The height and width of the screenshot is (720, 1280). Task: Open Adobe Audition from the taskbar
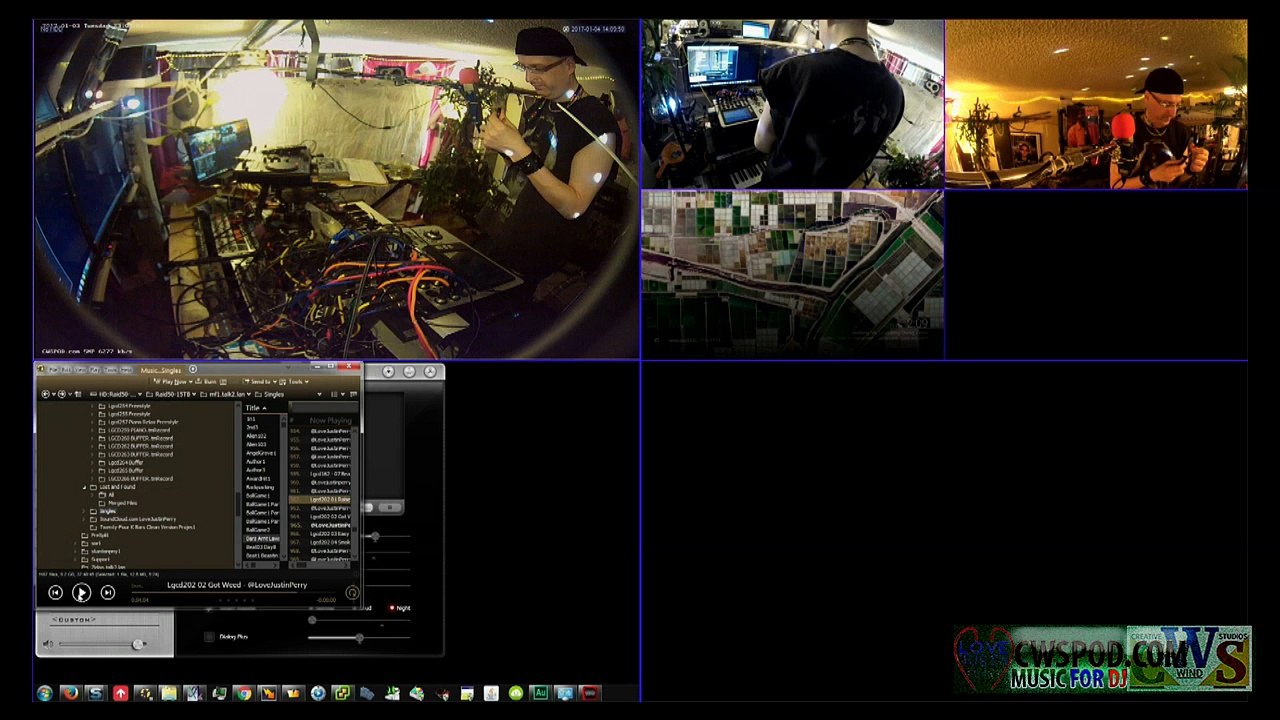(540, 693)
